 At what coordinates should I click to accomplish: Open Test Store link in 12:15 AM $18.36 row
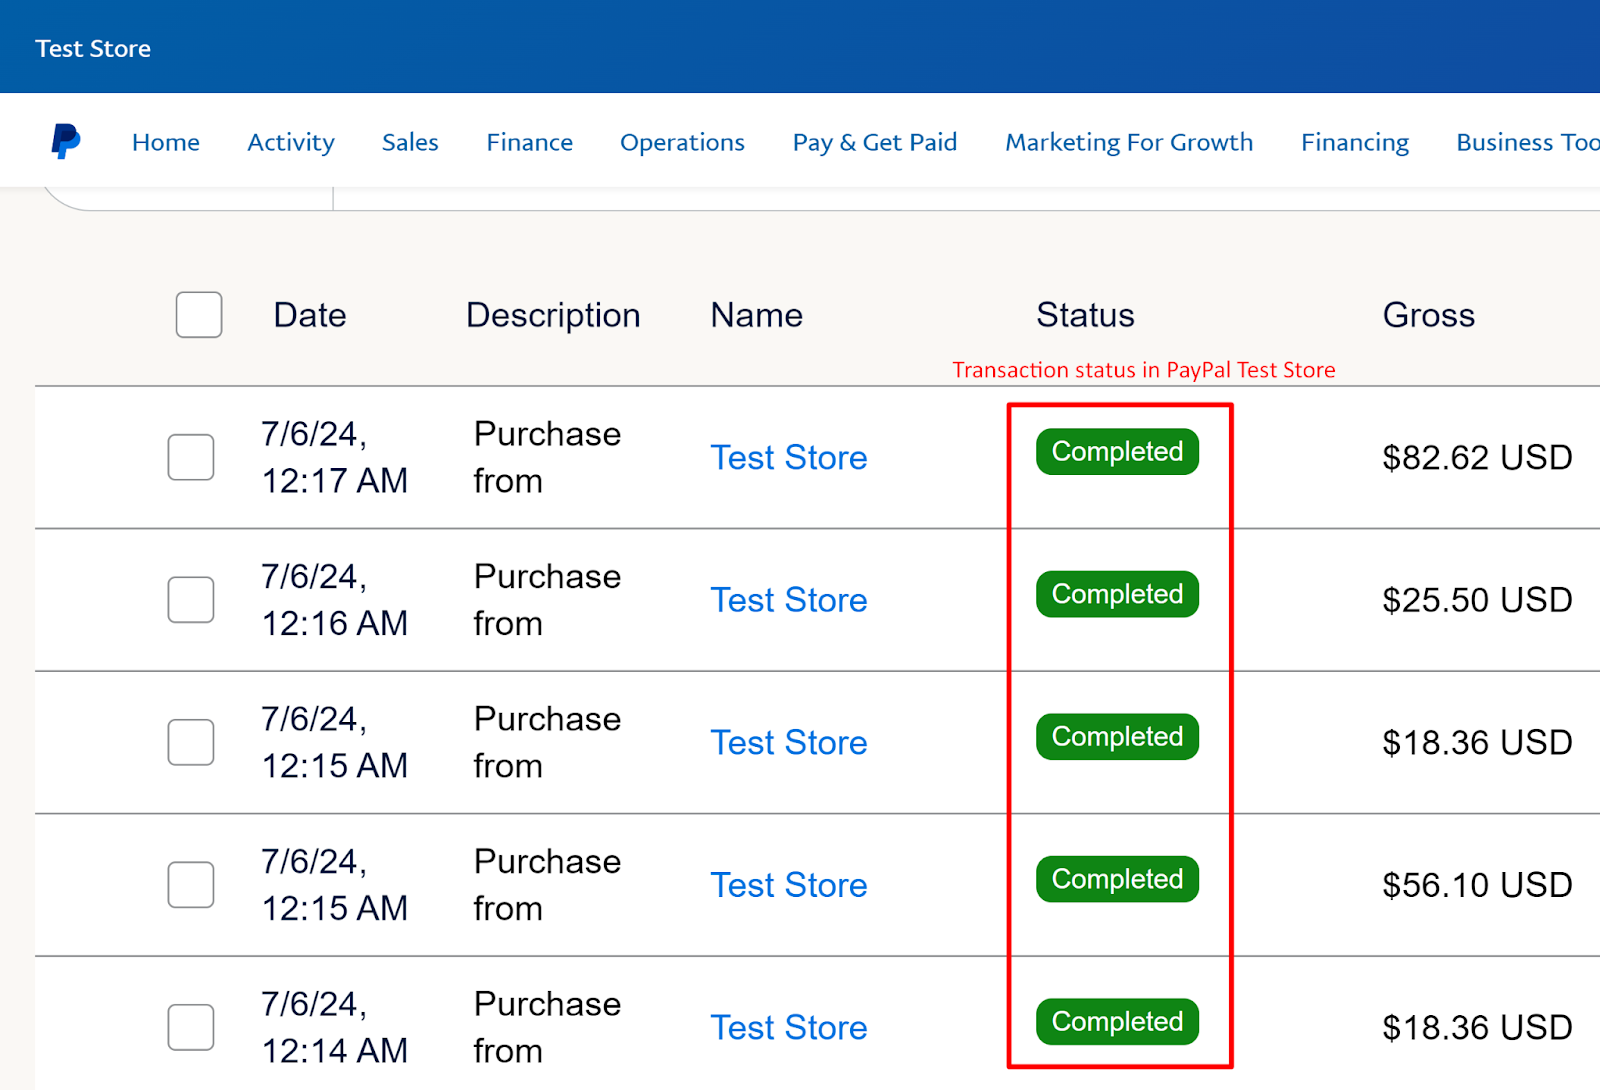pyautogui.click(x=789, y=742)
